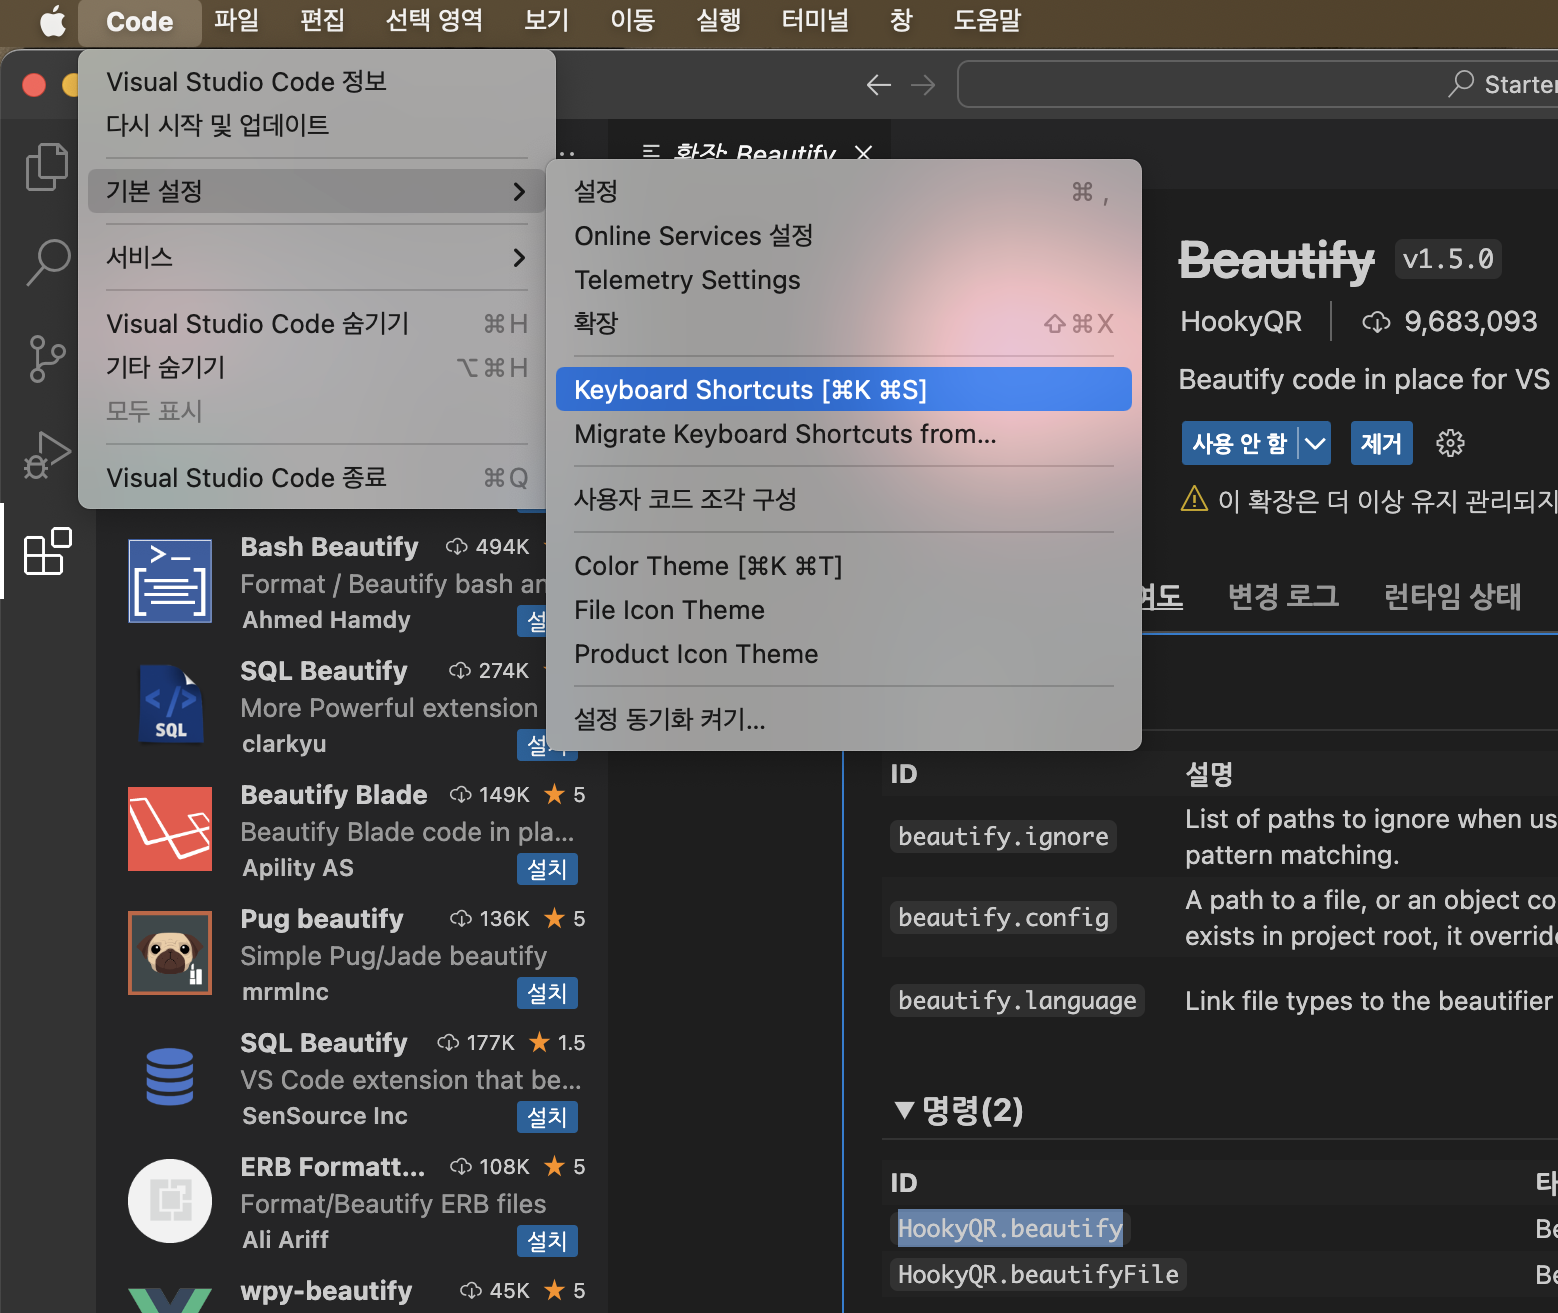Click the HookyQR publisher link

[x=1241, y=321]
